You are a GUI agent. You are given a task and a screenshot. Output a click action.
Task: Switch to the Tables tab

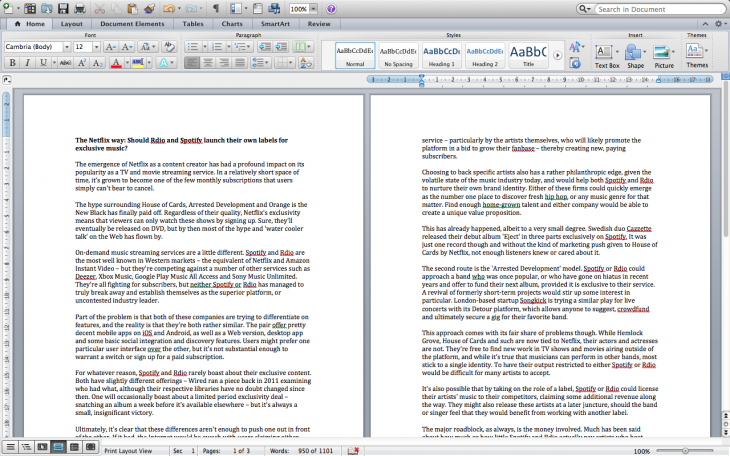[x=193, y=24]
